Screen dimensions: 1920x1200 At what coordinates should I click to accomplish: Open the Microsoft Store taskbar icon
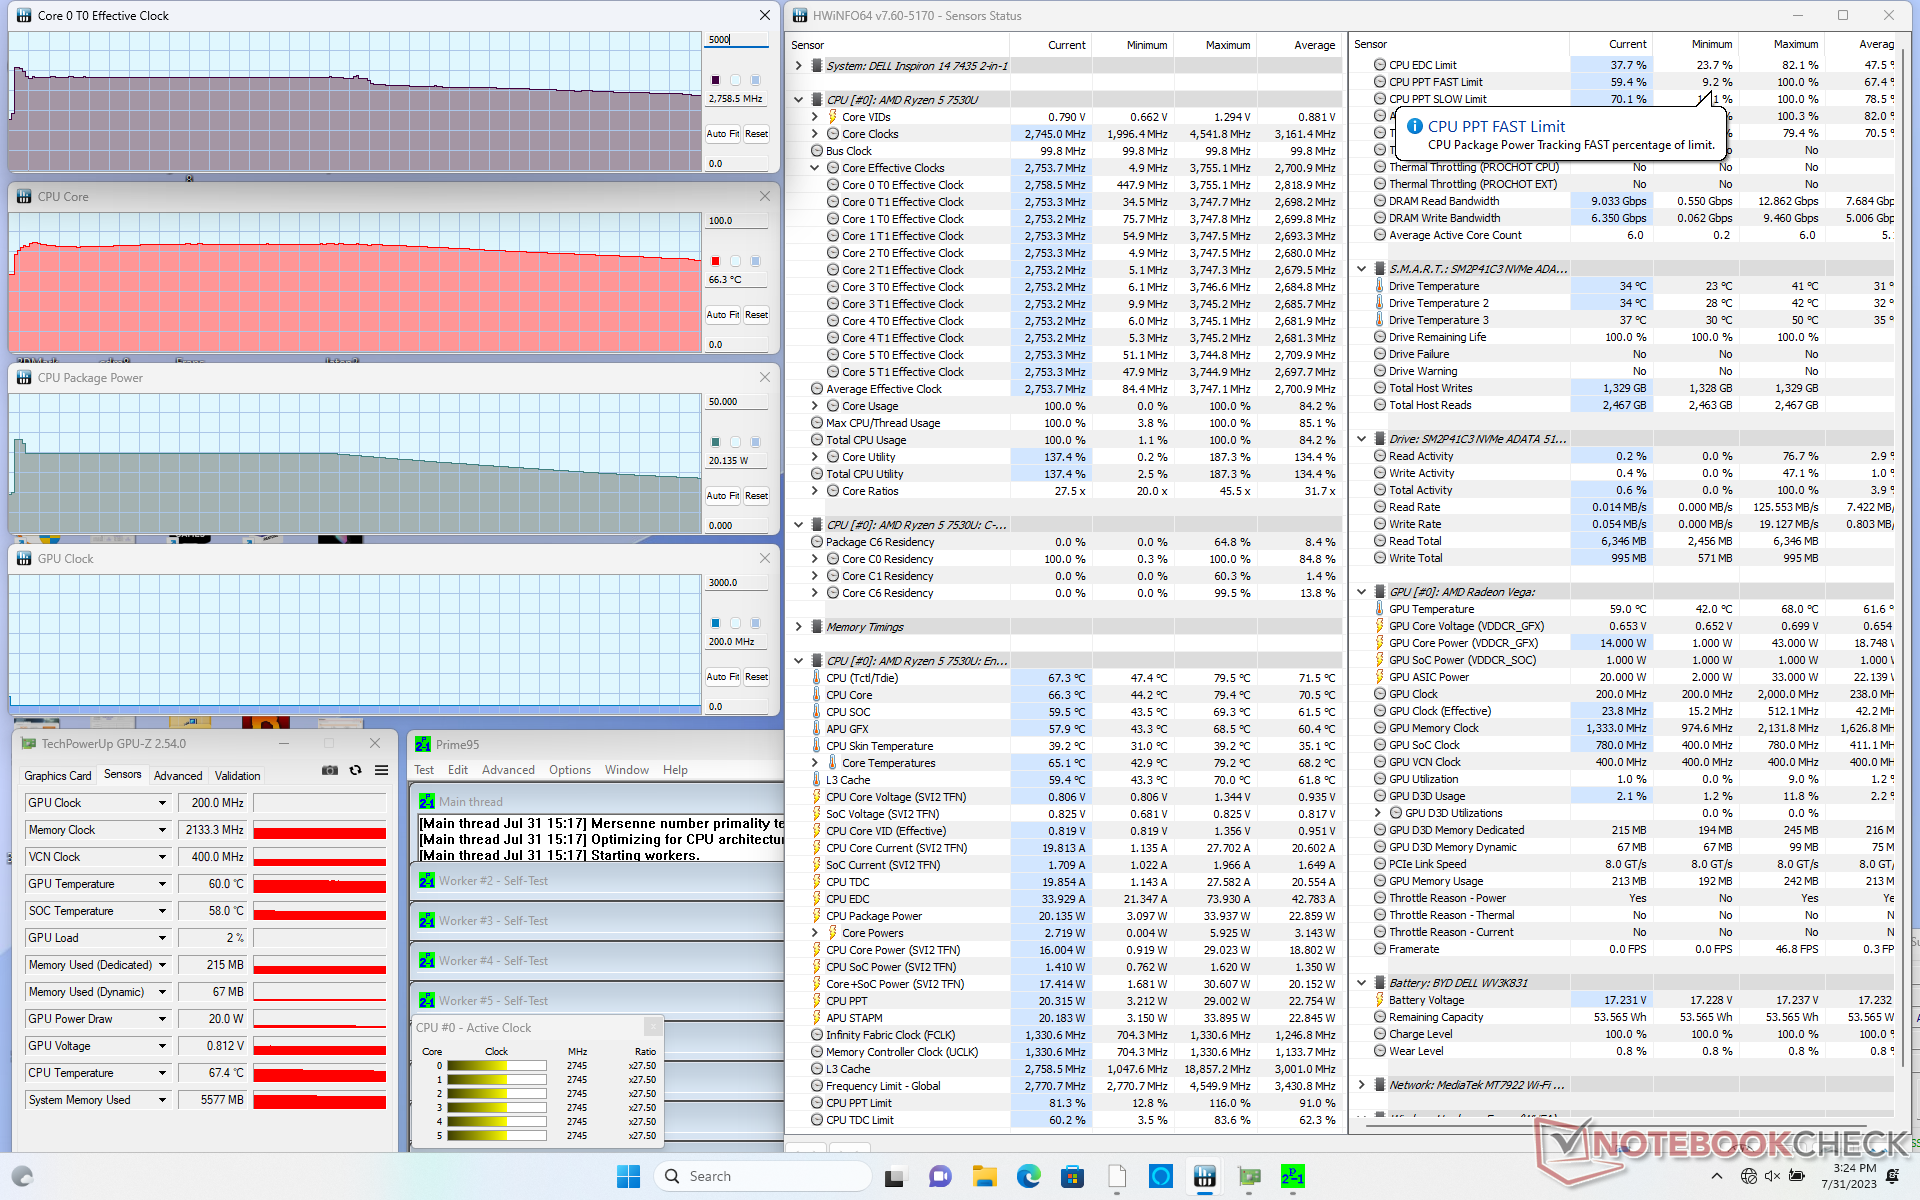coord(1072,1176)
